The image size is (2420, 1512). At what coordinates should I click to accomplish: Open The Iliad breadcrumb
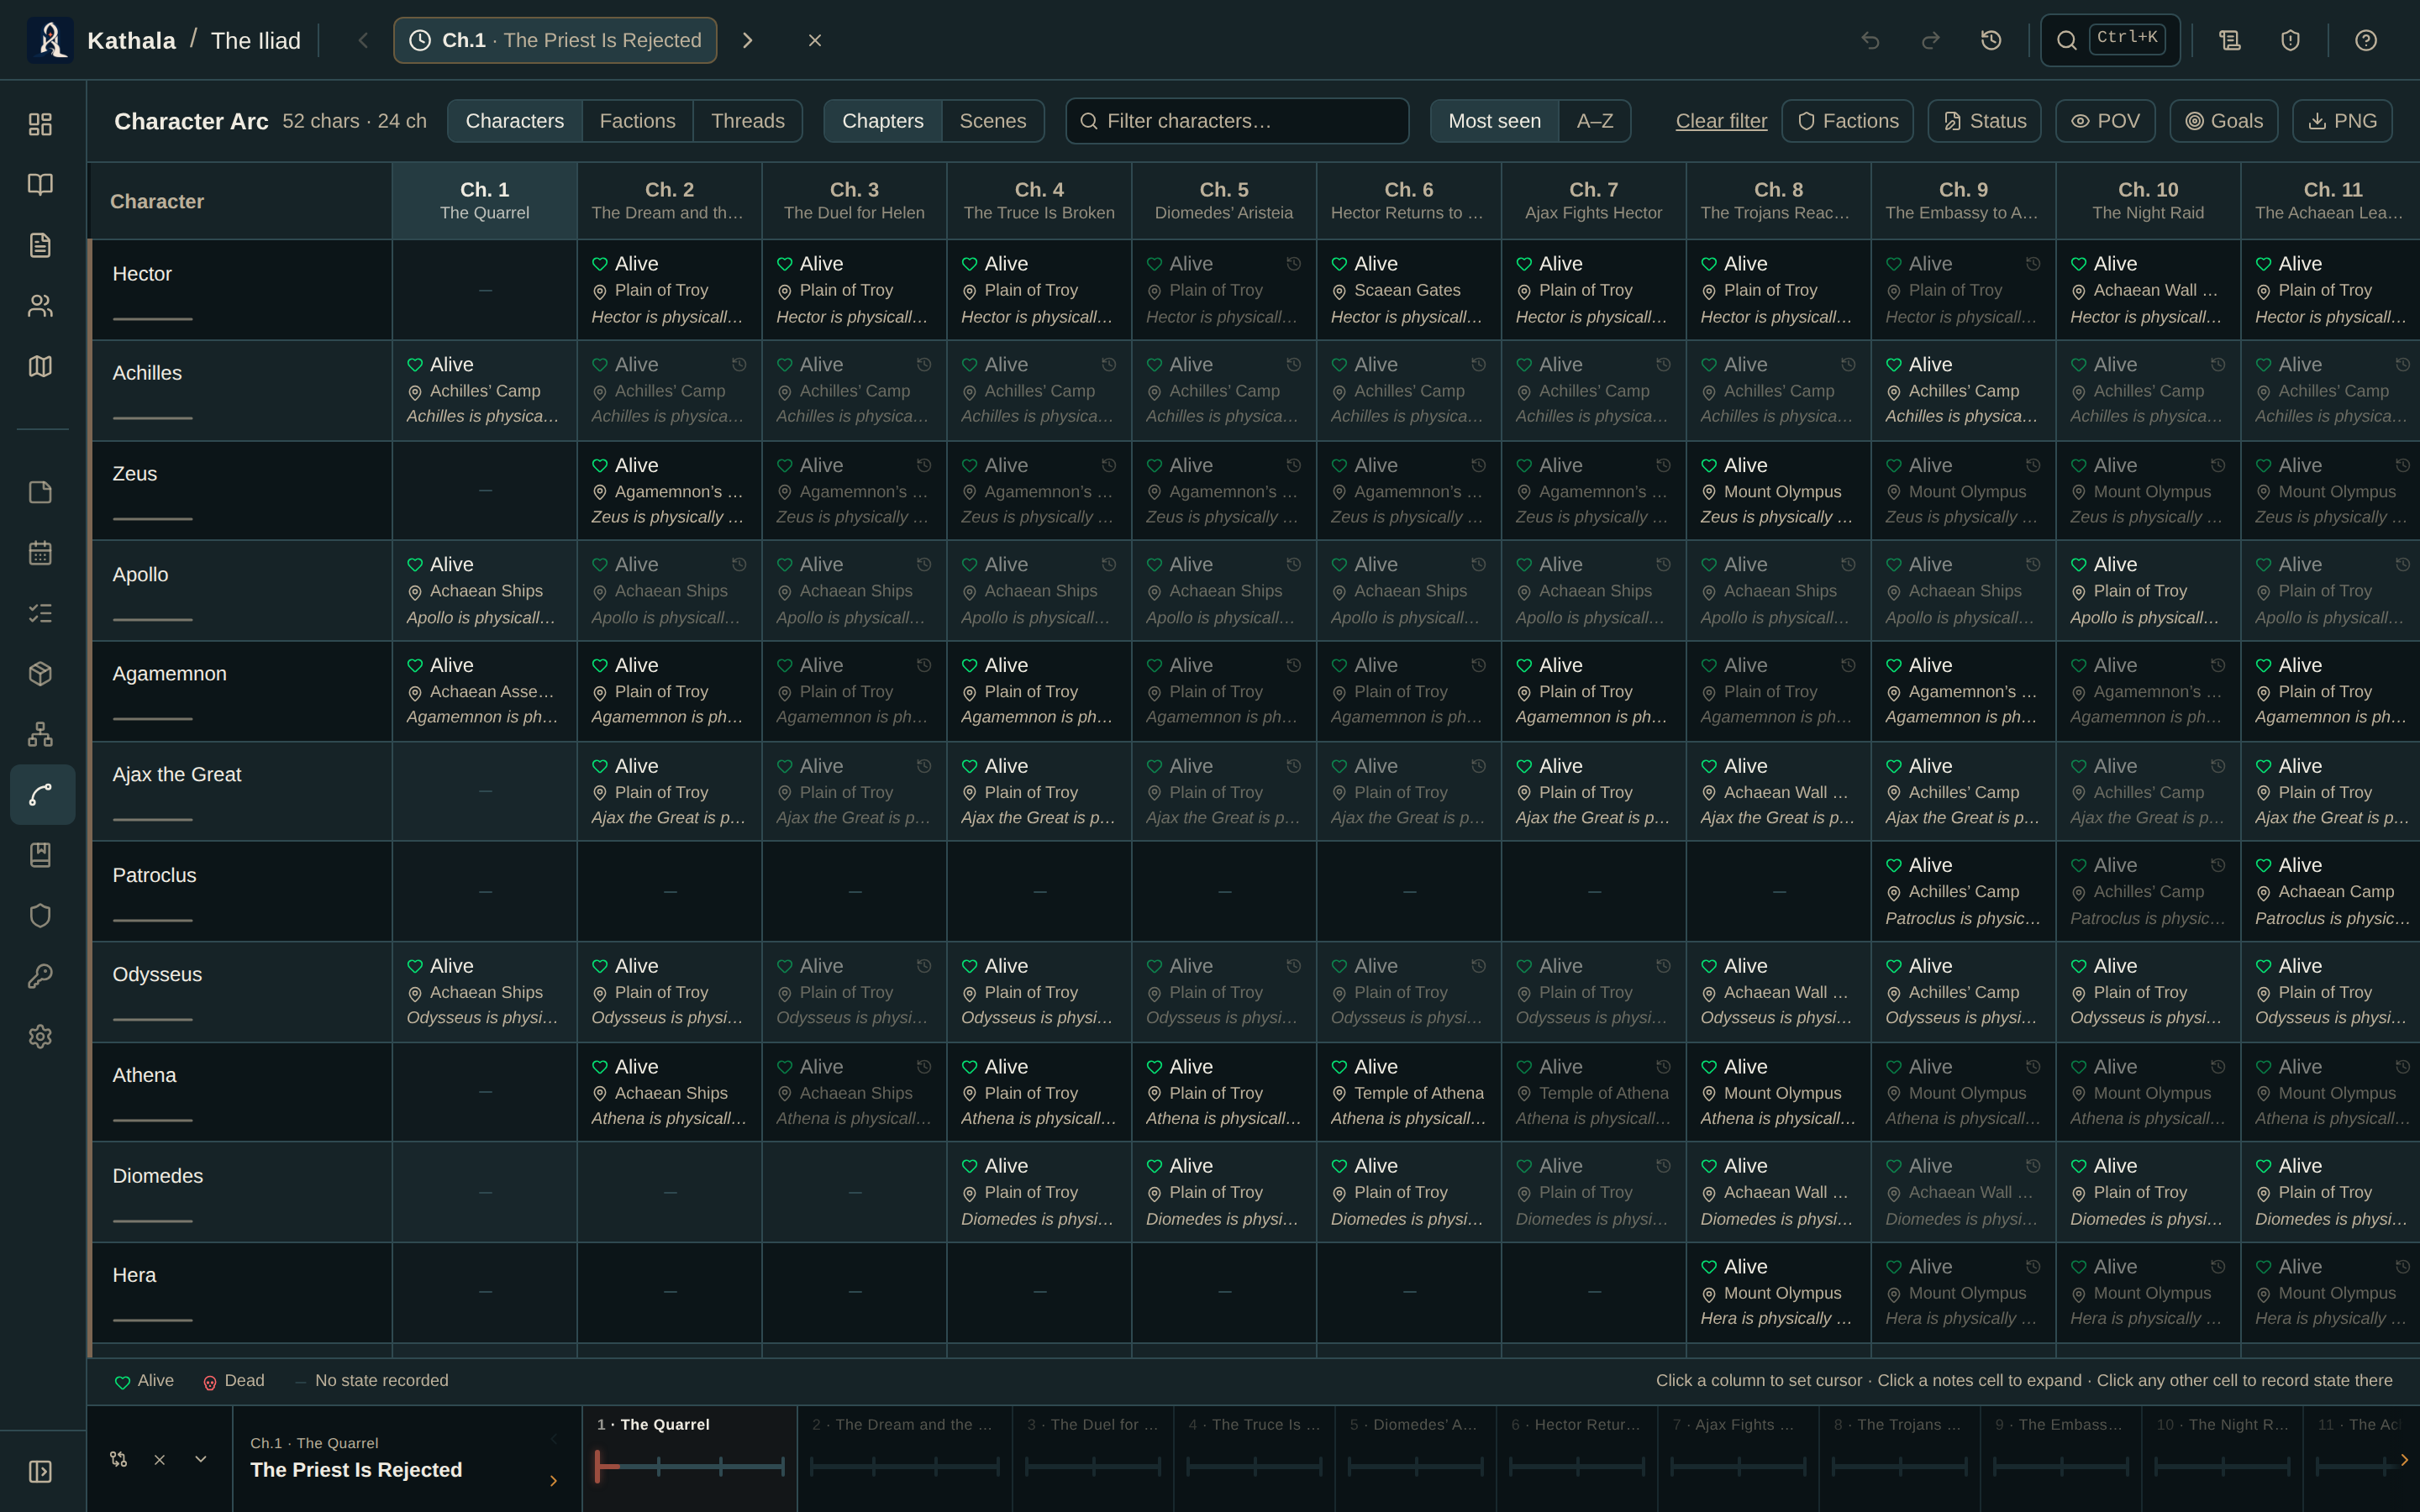pos(255,41)
